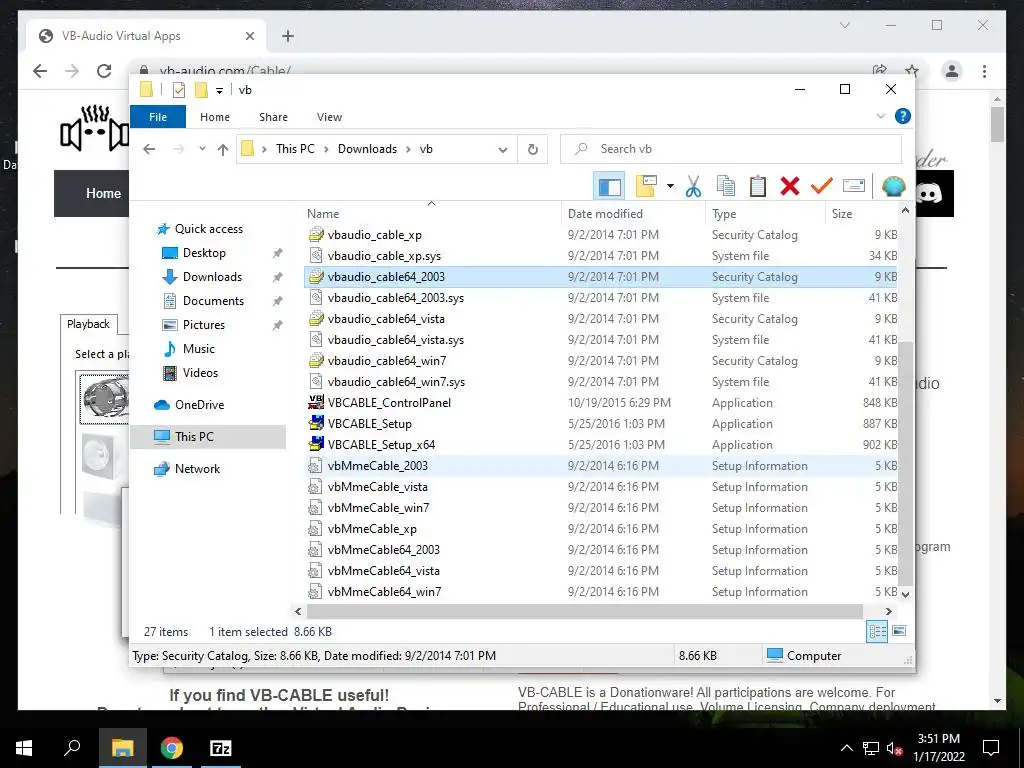Select the vbaudio_cable_xp security catalog icon

click(x=316, y=235)
